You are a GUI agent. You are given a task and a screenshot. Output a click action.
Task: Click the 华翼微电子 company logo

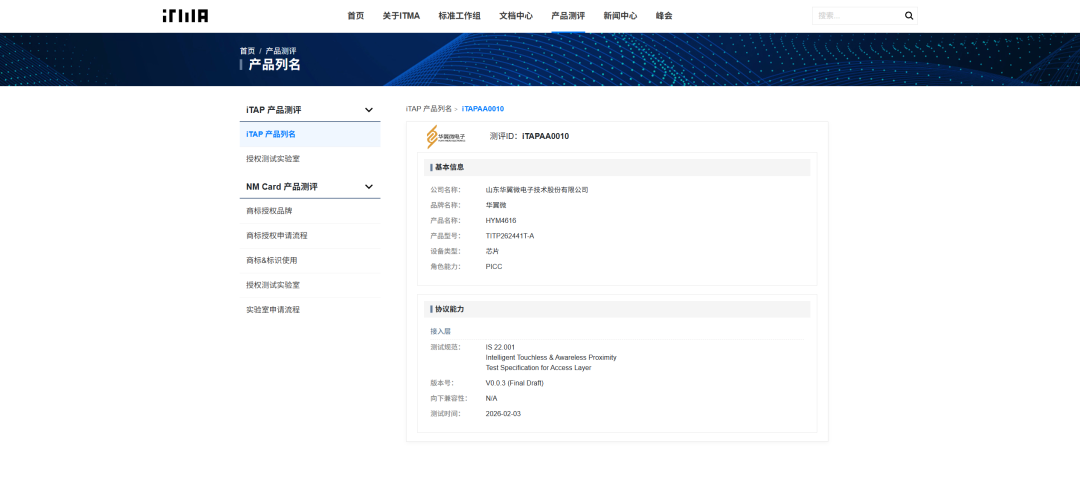pyautogui.click(x=445, y=136)
